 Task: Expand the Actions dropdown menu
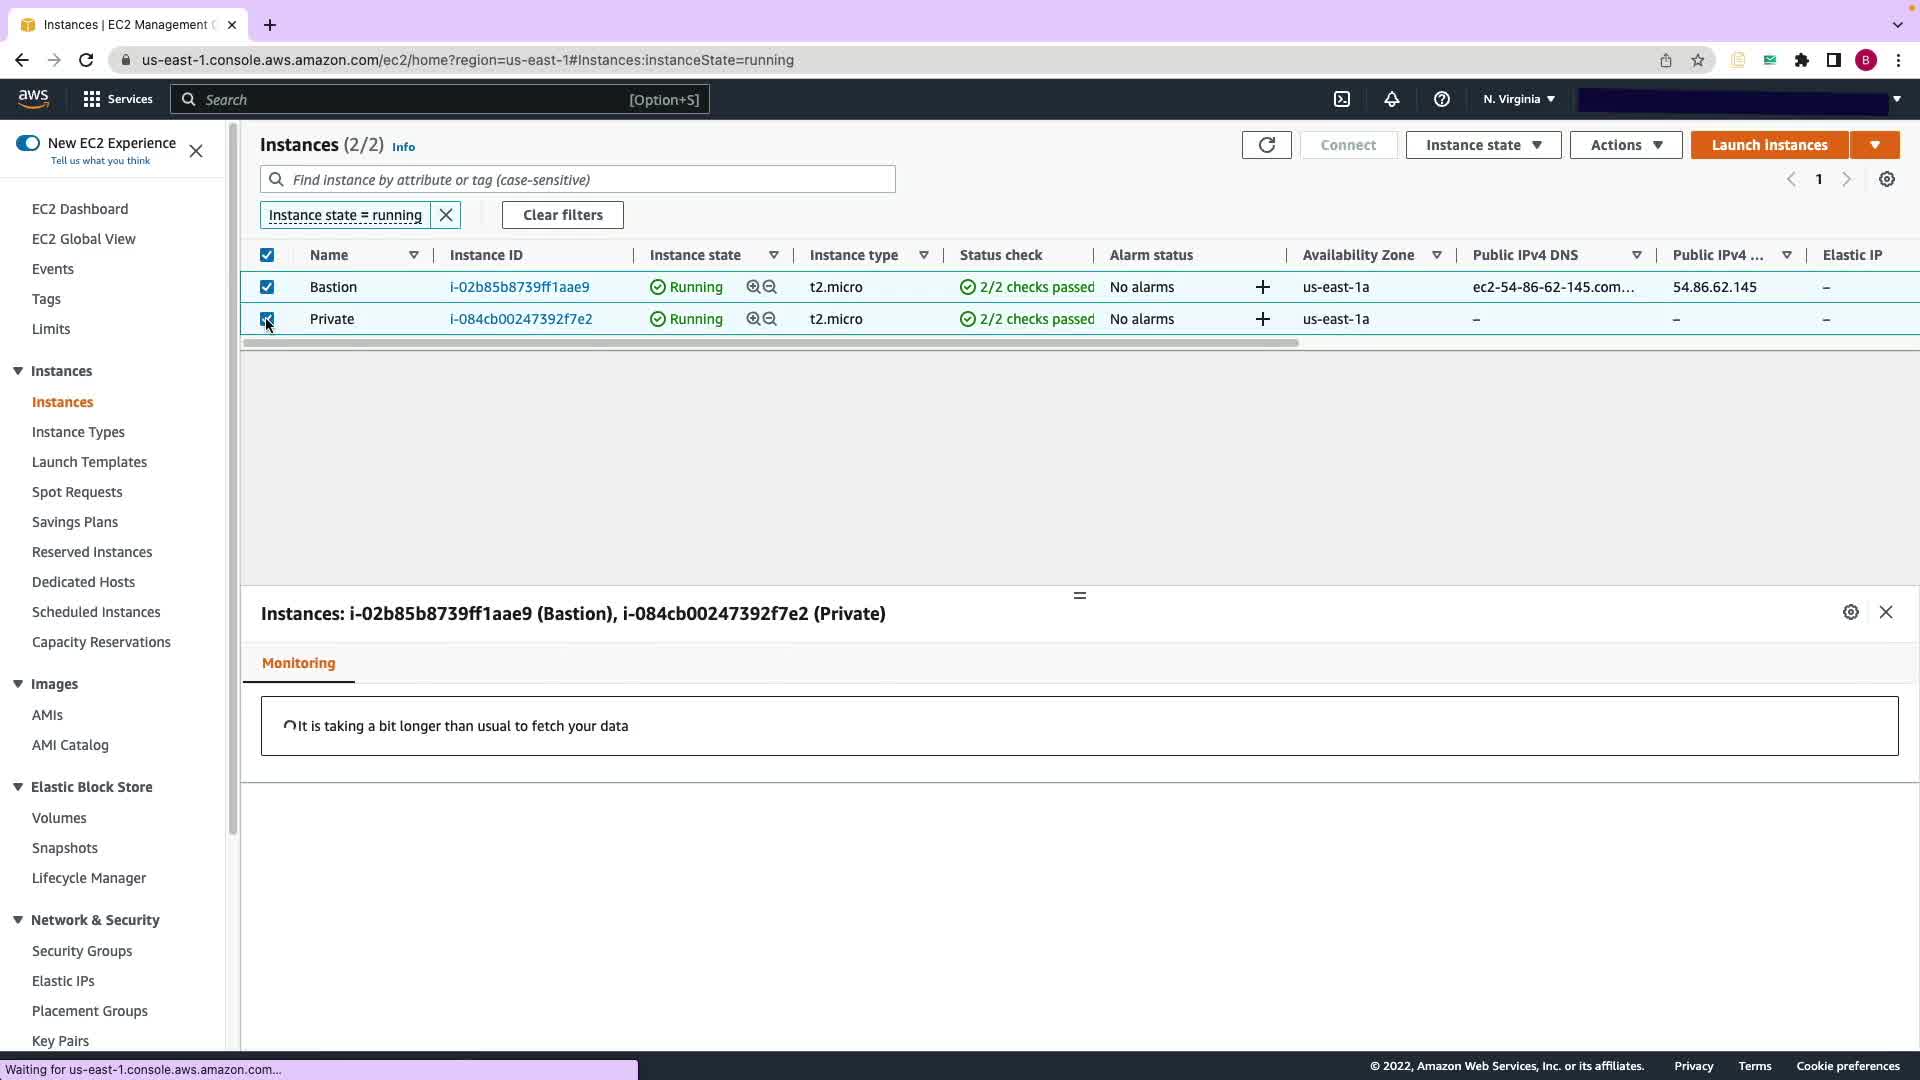pos(1625,145)
